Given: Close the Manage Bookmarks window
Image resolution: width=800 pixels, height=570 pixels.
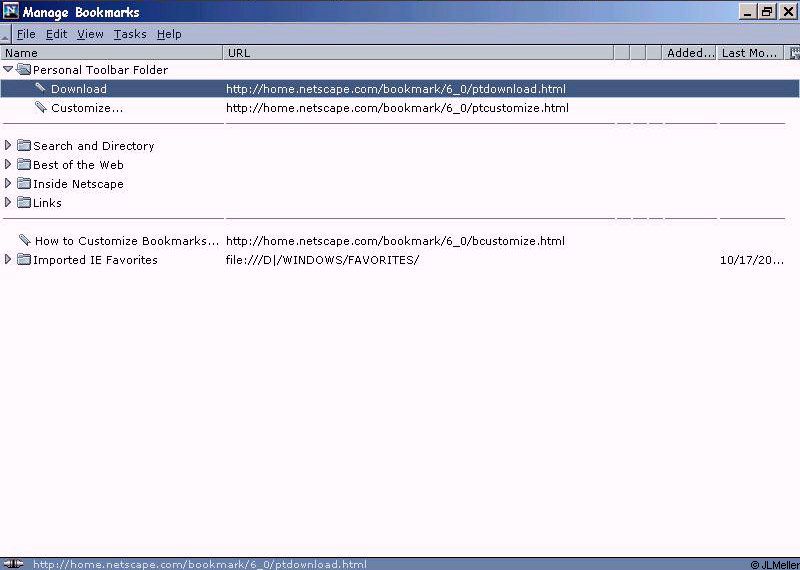Looking at the screenshot, I should pyautogui.click(x=787, y=11).
